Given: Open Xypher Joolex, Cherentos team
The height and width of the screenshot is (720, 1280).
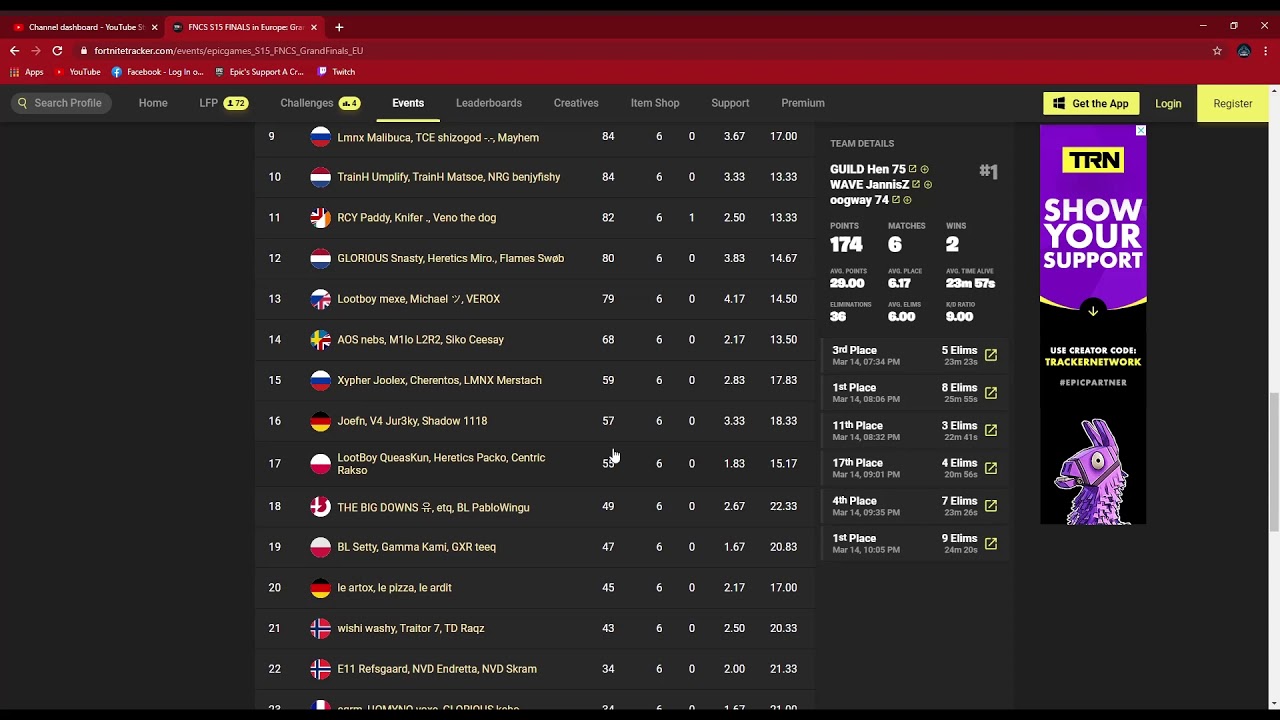Looking at the screenshot, I should [440, 380].
